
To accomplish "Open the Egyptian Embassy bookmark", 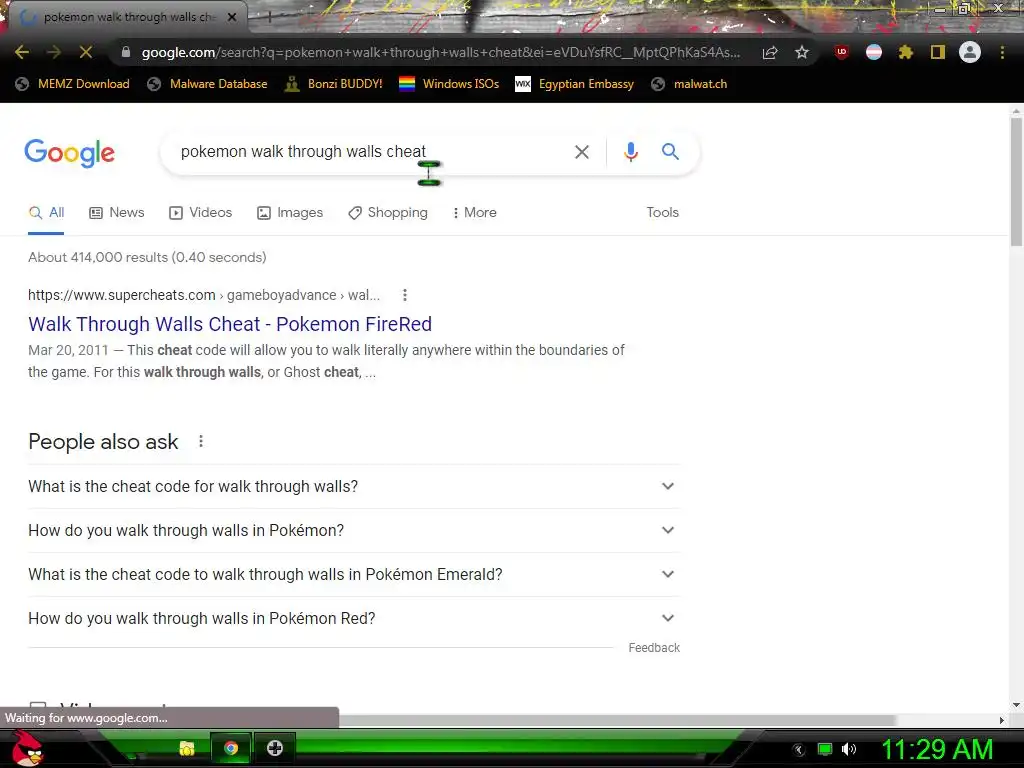I will pyautogui.click(x=575, y=84).
